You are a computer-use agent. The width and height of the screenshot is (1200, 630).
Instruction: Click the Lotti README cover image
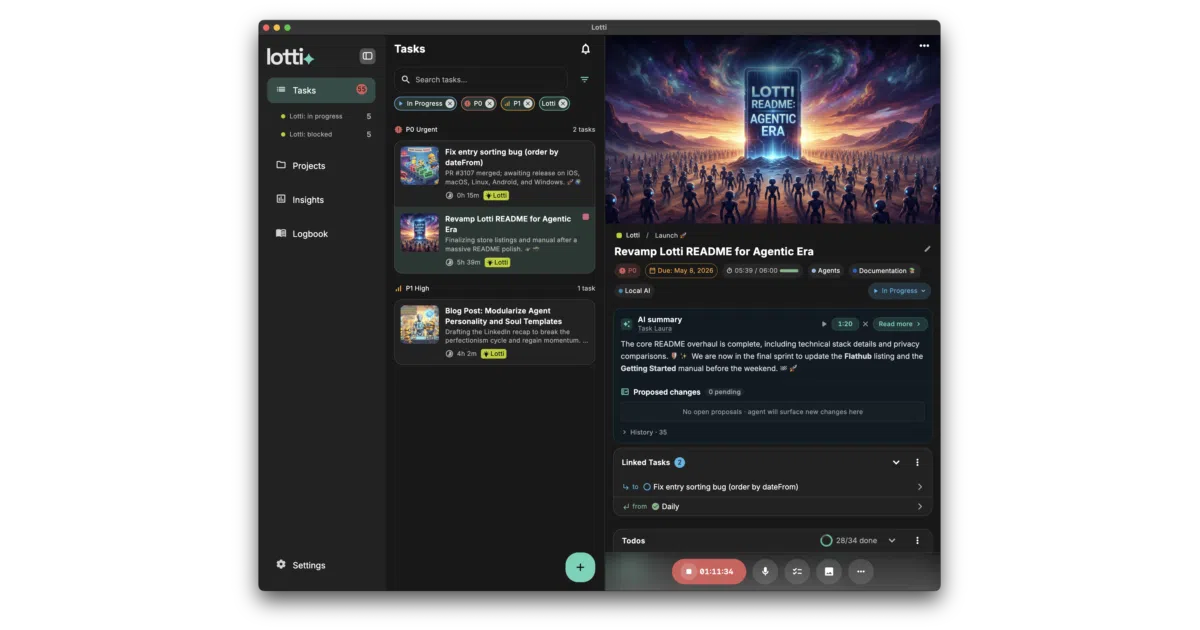pyautogui.click(x=772, y=130)
